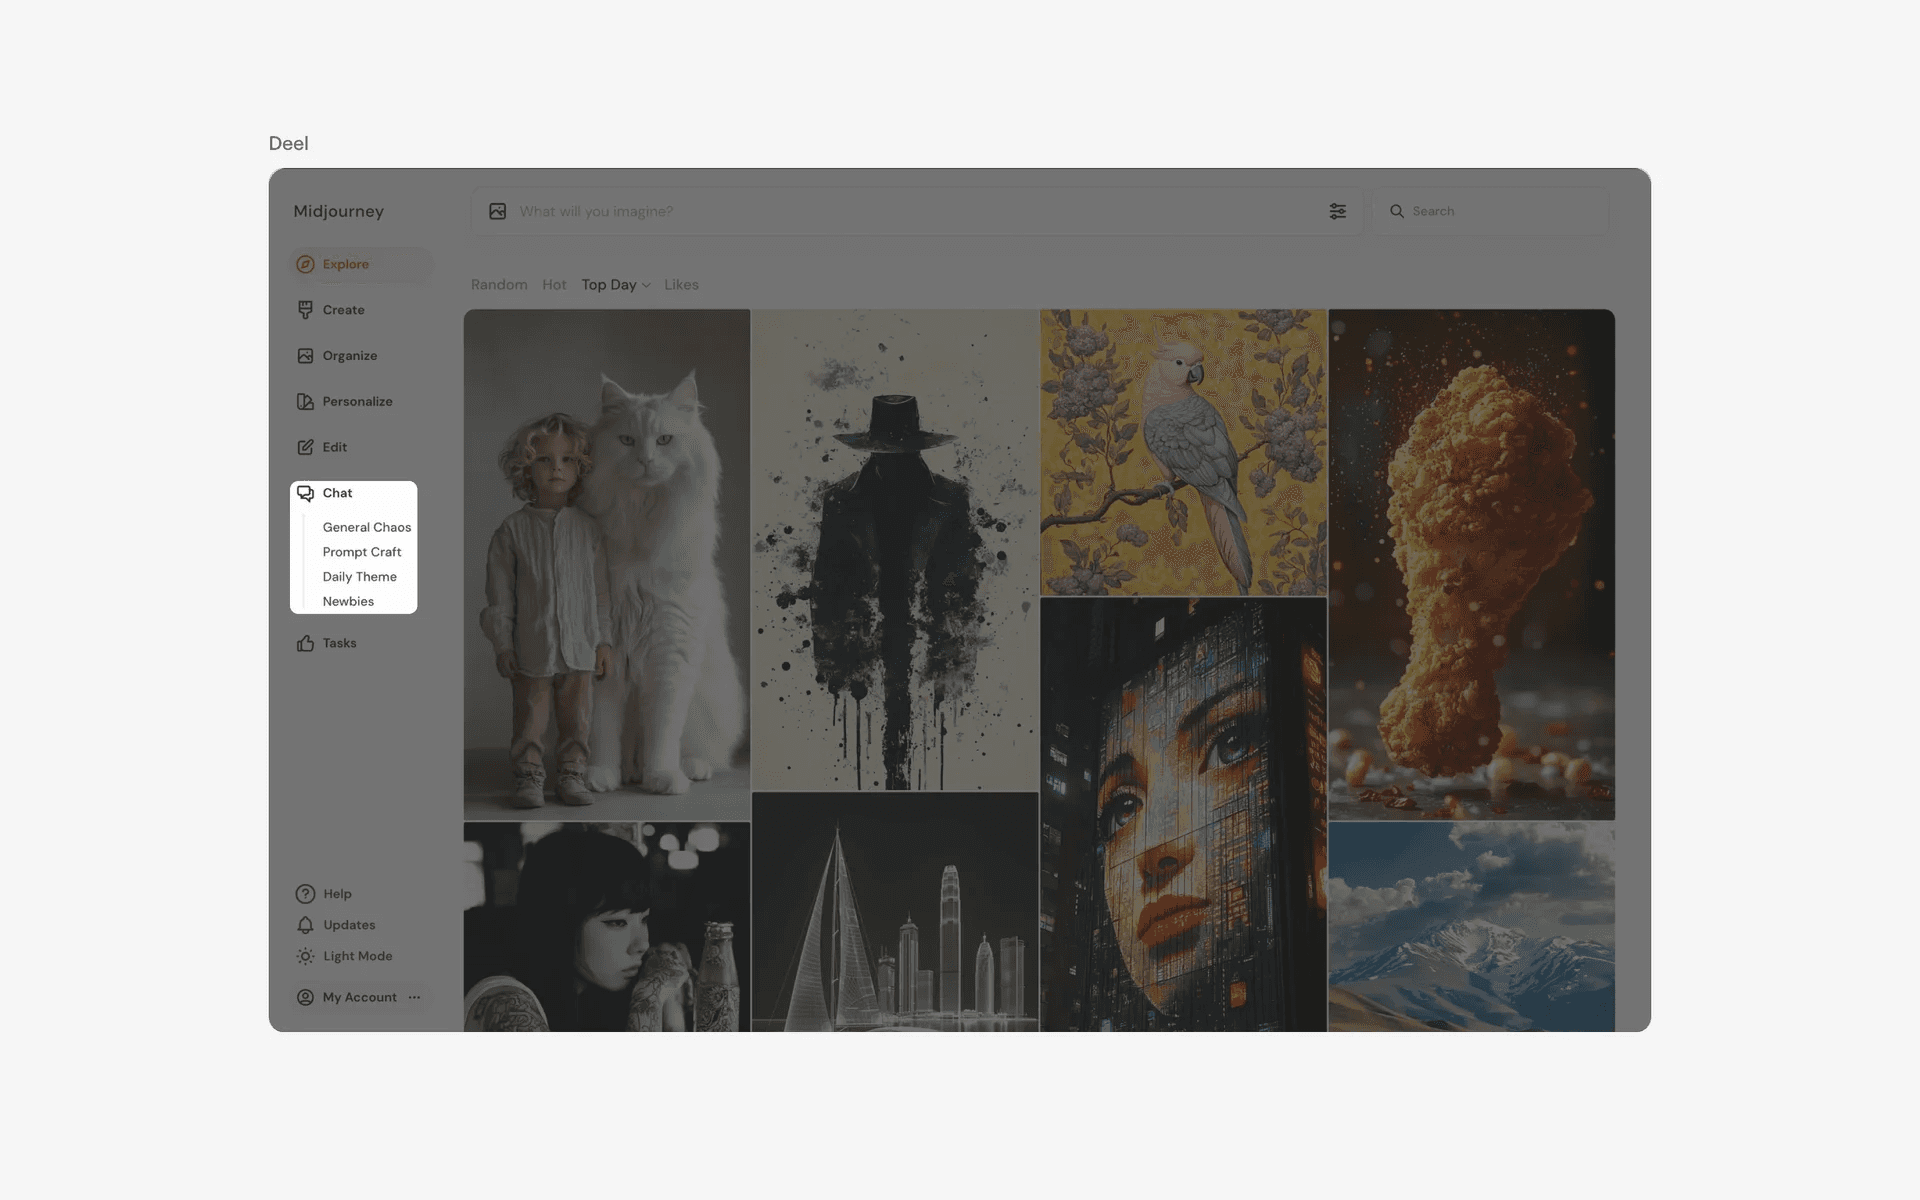Open the Prompt Craft chat room
This screenshot has height=1200, width=1920.
(361, 552)
